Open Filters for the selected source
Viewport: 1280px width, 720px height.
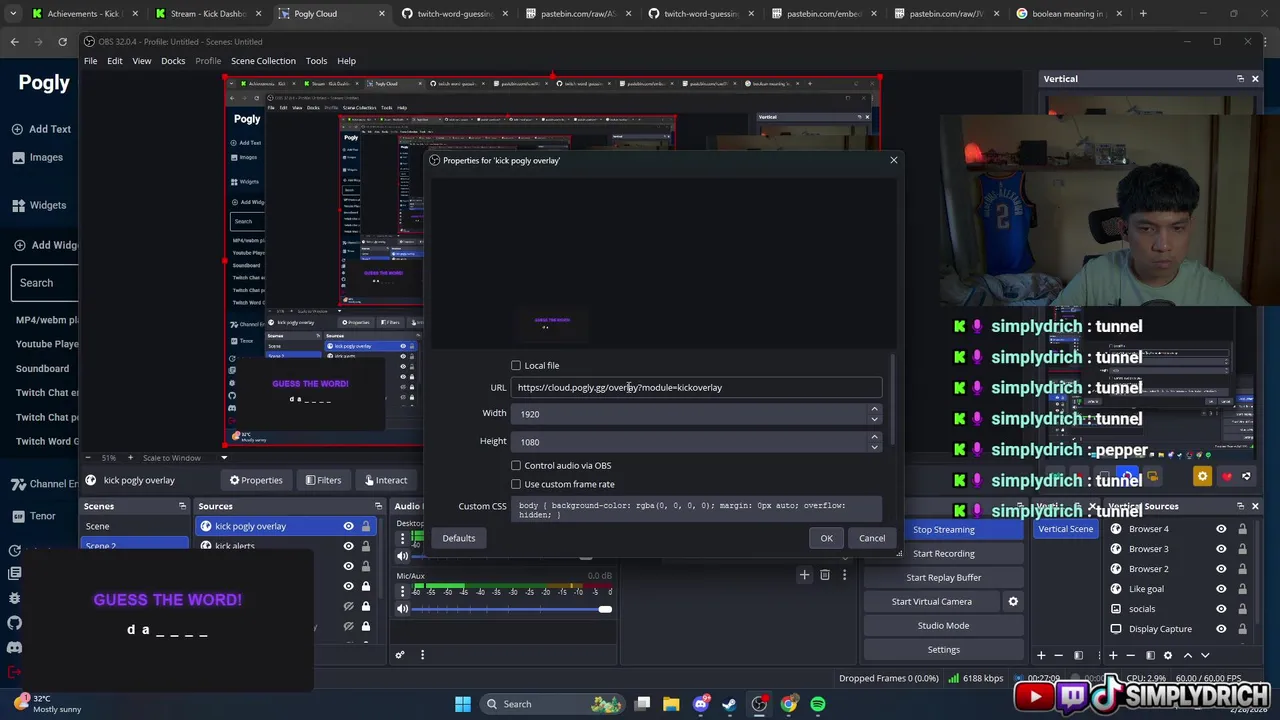coord(323,480)
